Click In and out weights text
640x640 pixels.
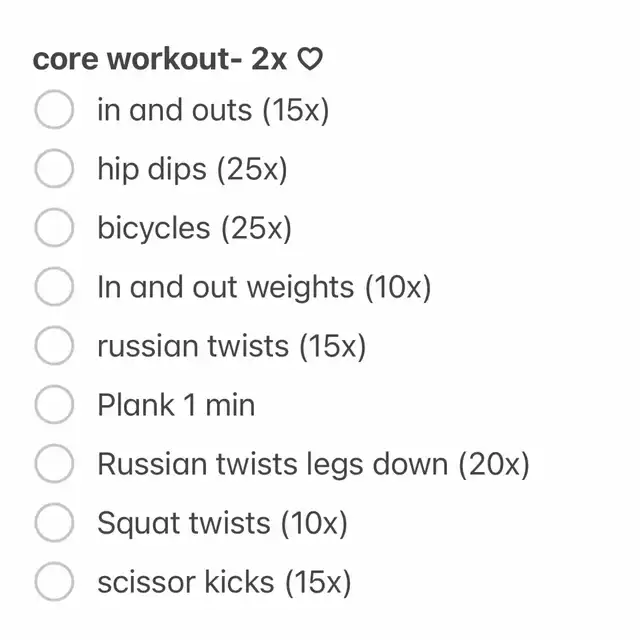264,288
